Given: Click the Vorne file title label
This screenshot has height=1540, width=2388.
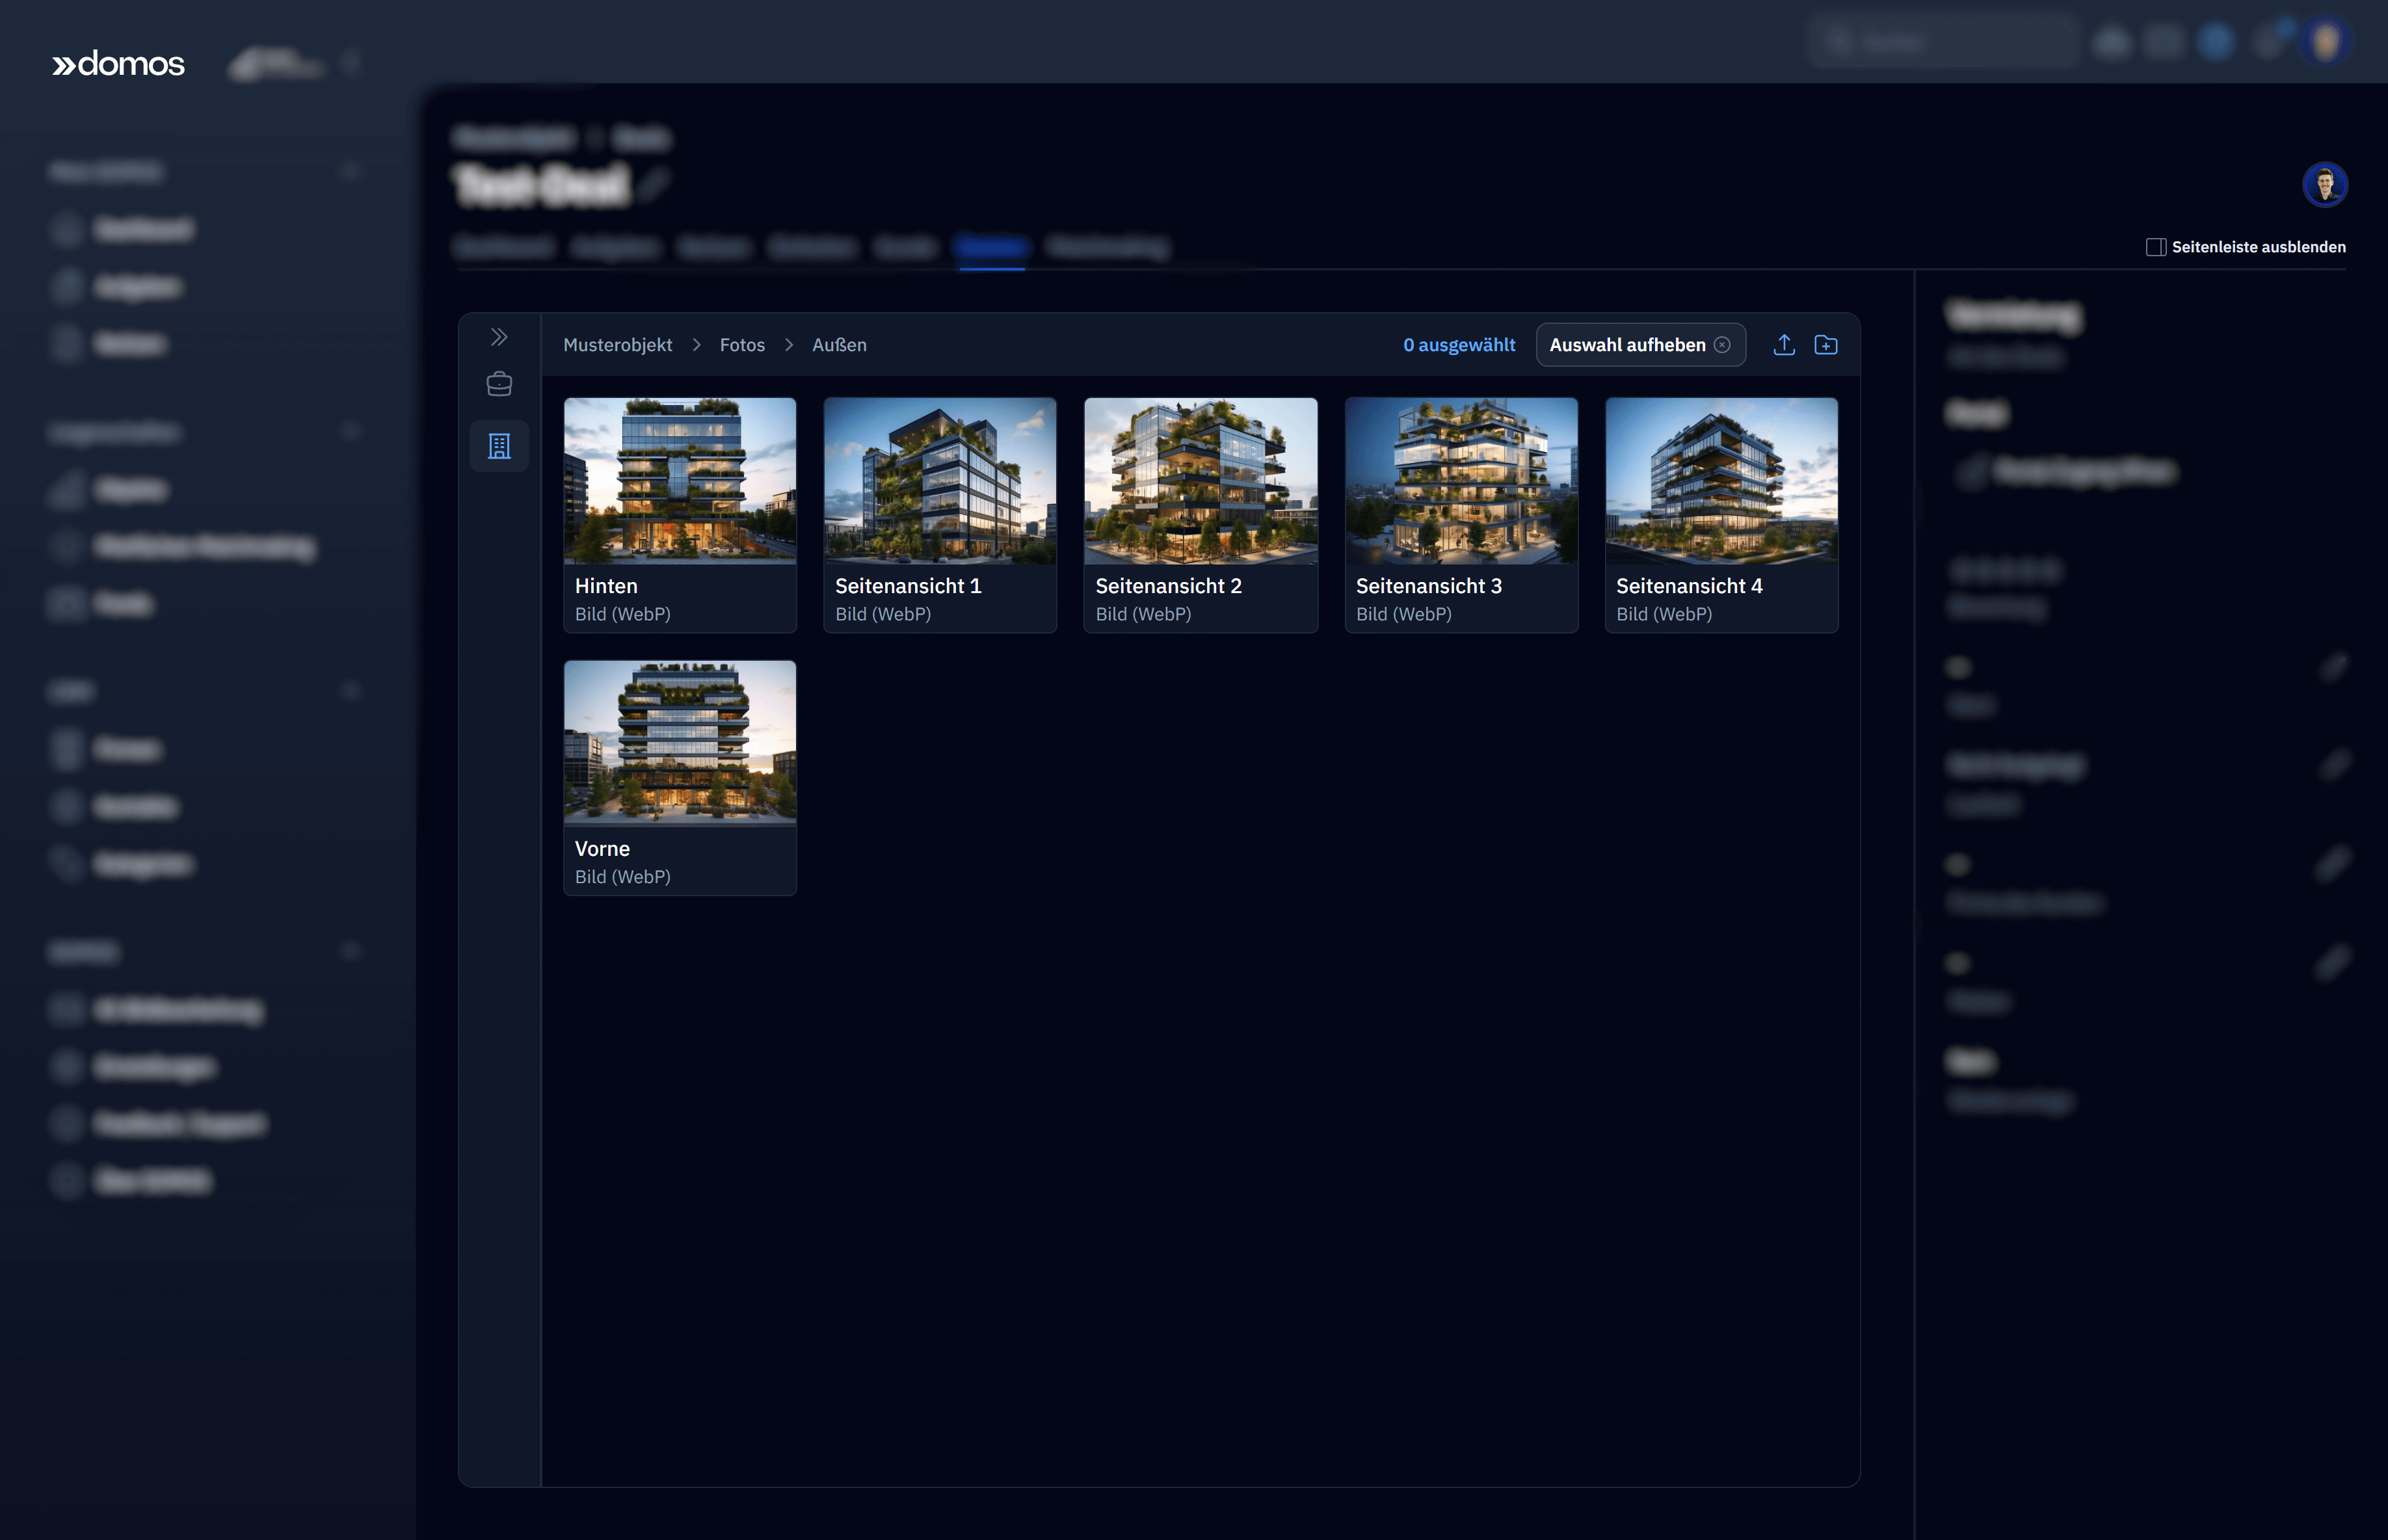Looking at the screenshot, I should pyautogui.click(x=602, y=849).
